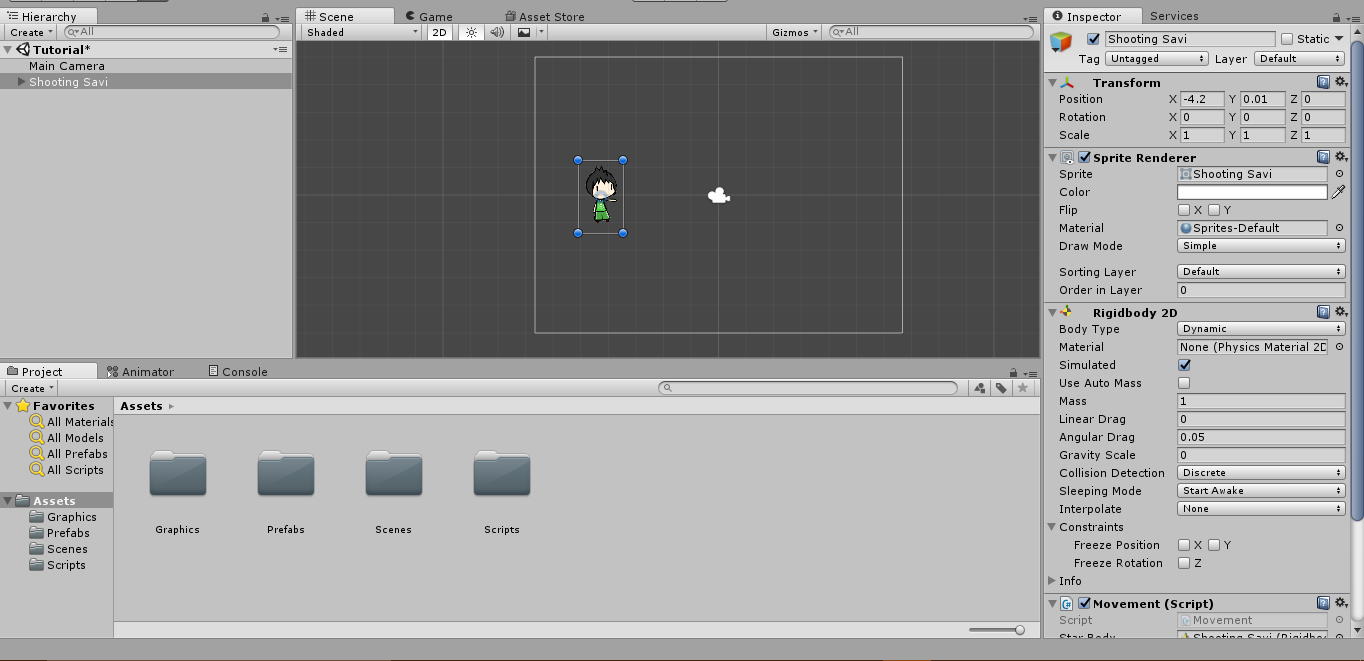
Task: Collapse the Constraints foldout
Action: [x=1052, y=527]
